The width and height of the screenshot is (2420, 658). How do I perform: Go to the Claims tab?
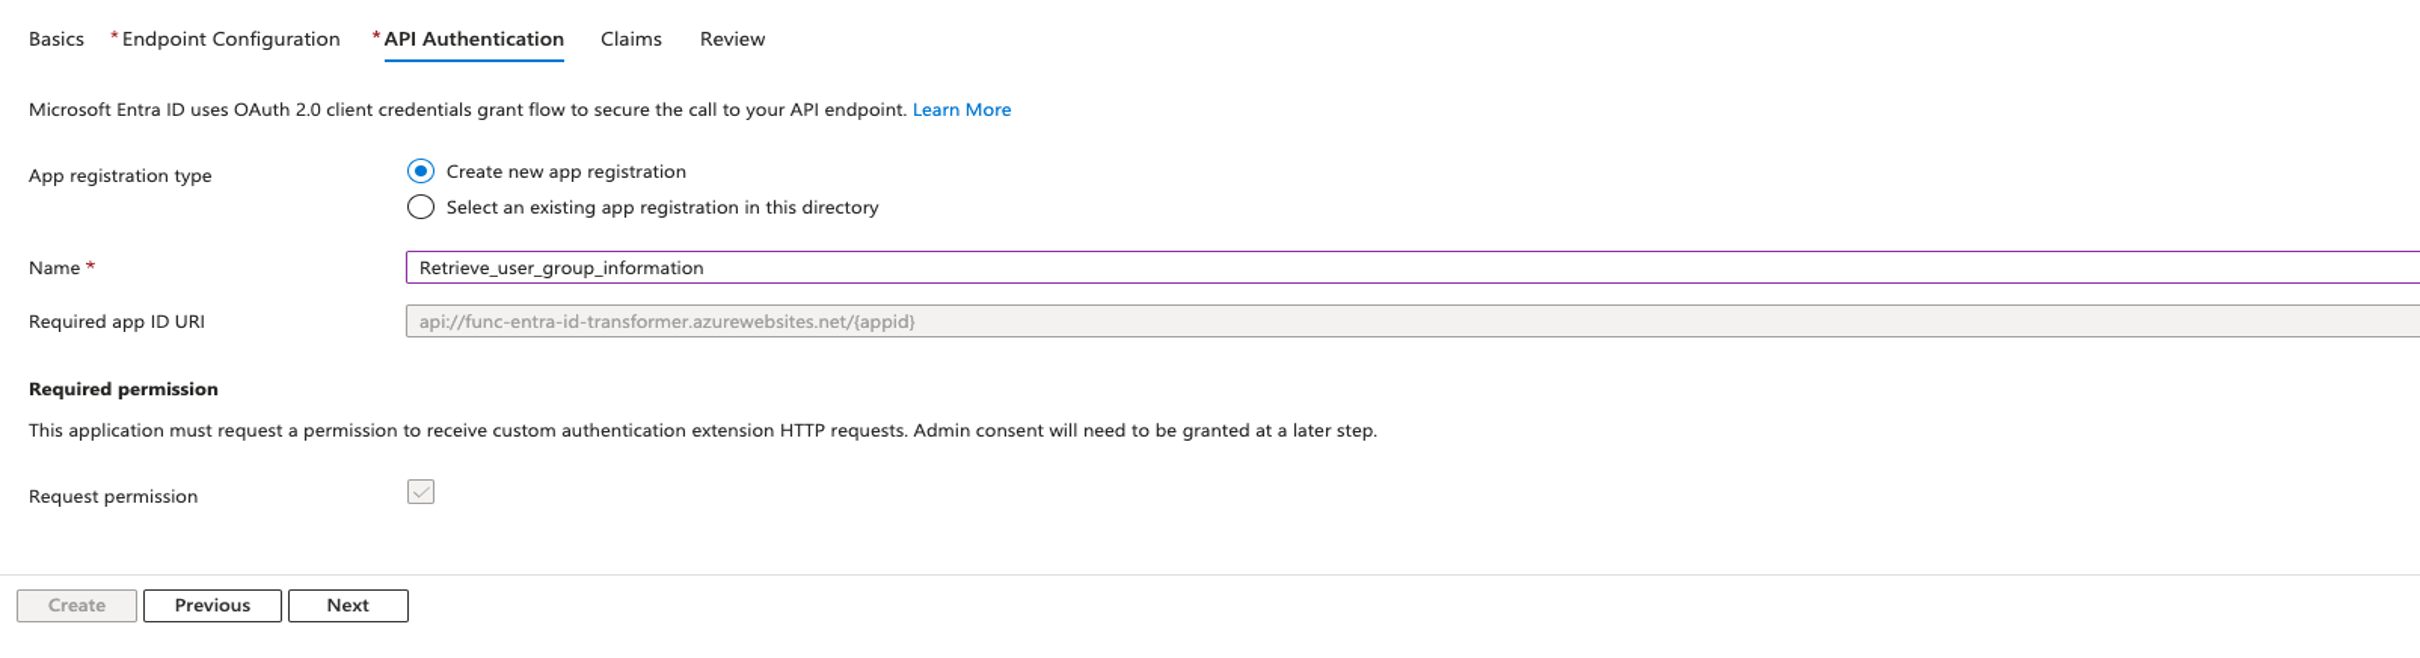tap(631, 39)
